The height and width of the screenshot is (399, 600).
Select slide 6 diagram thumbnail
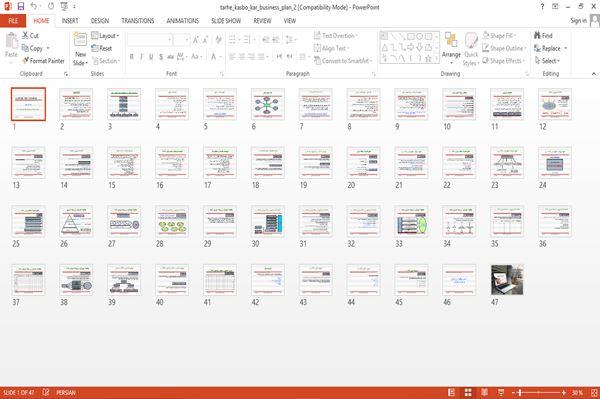268,104
